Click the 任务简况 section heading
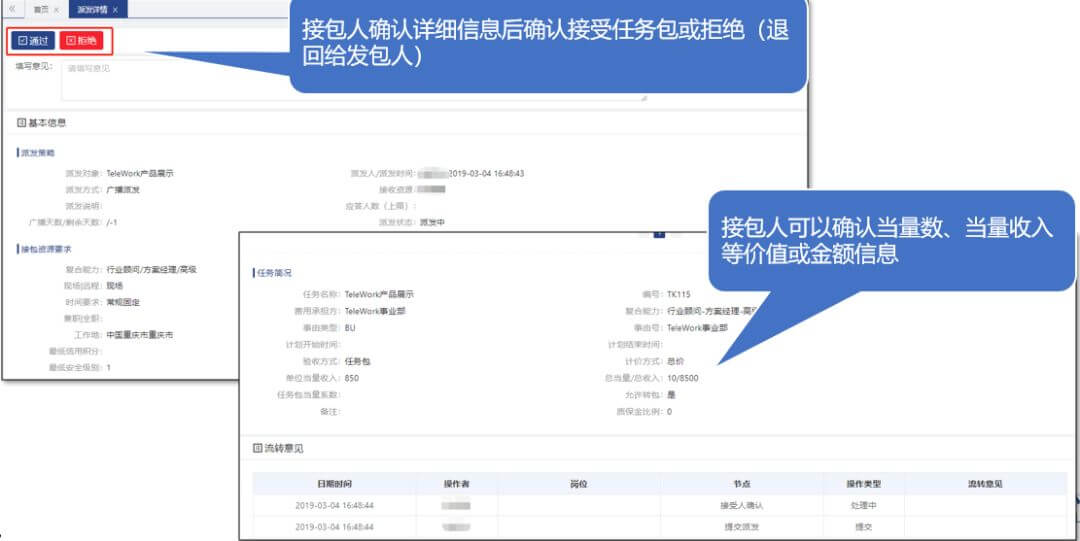Image resolution: width=1080 pixels, height=541 pixels. coord(273,272)
